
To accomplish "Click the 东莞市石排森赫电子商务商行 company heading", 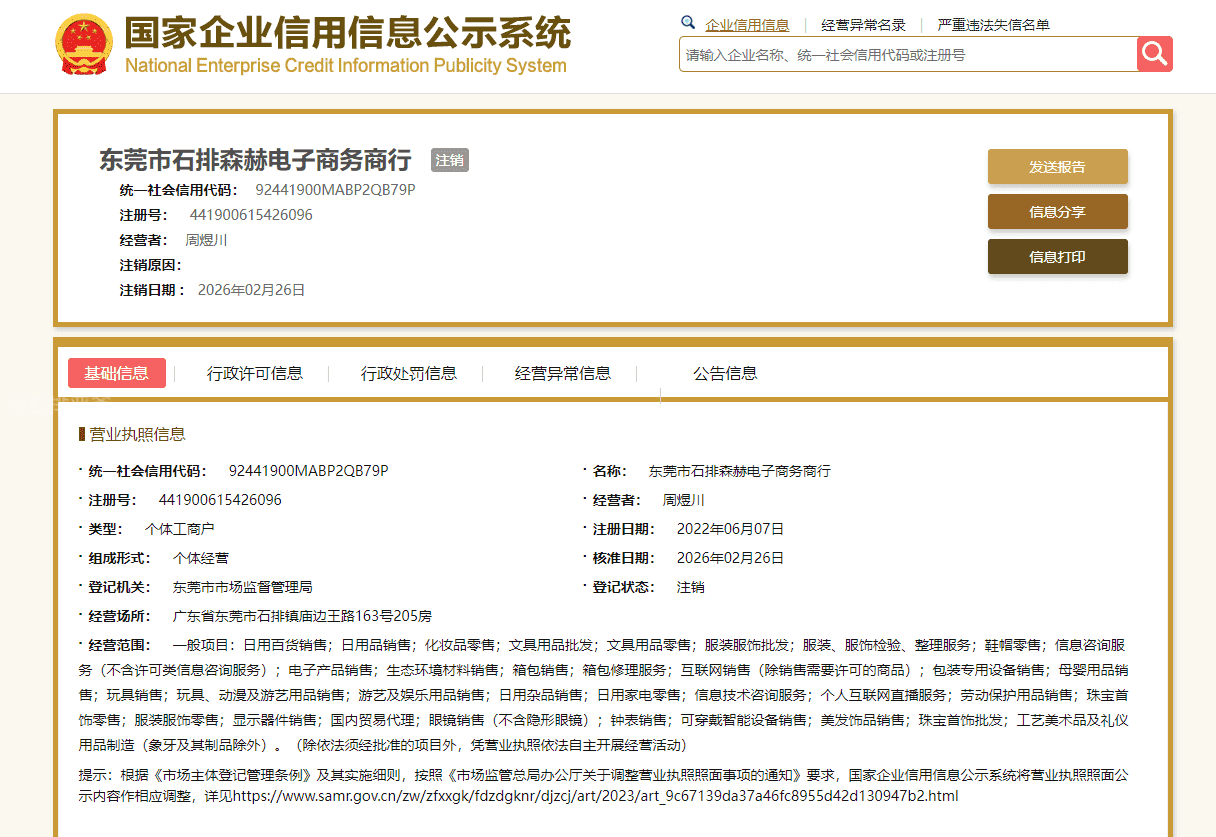I will tap(255, 160).
